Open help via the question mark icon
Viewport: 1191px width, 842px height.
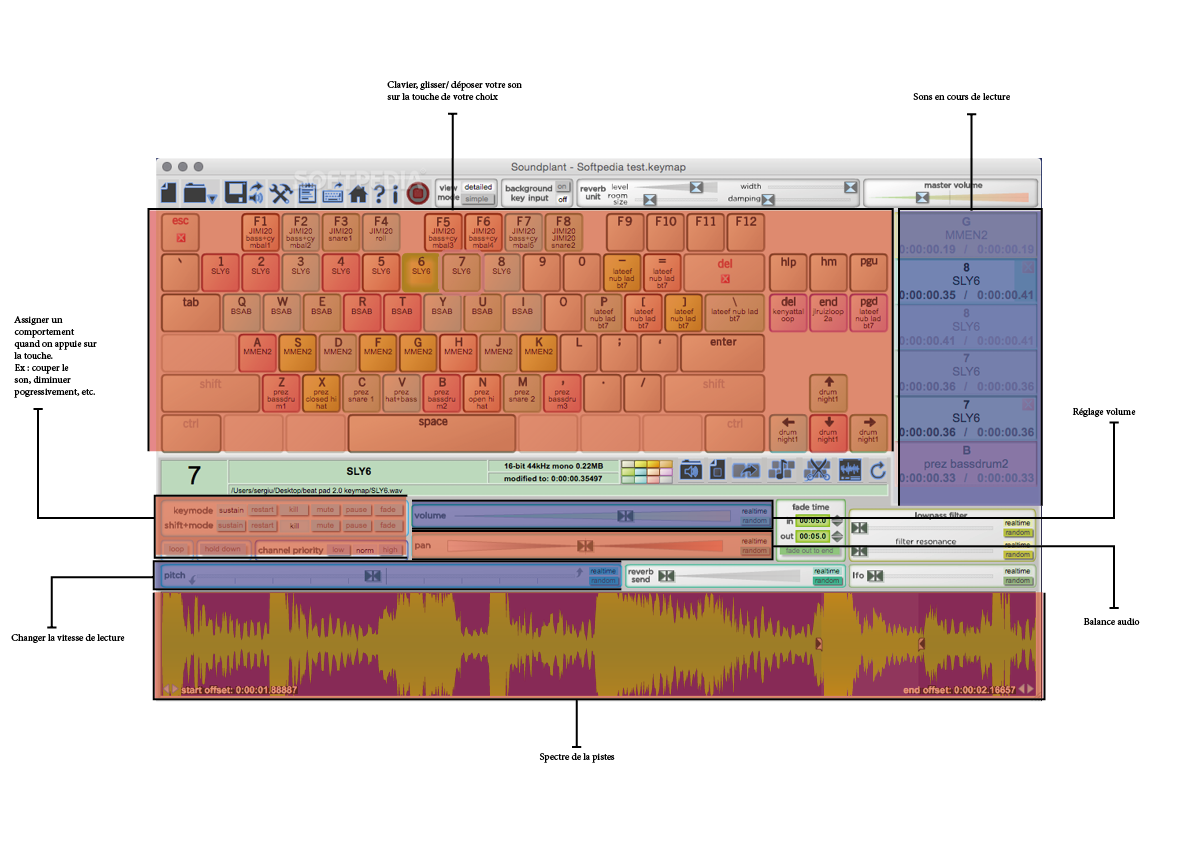click(x=380, y=193)
